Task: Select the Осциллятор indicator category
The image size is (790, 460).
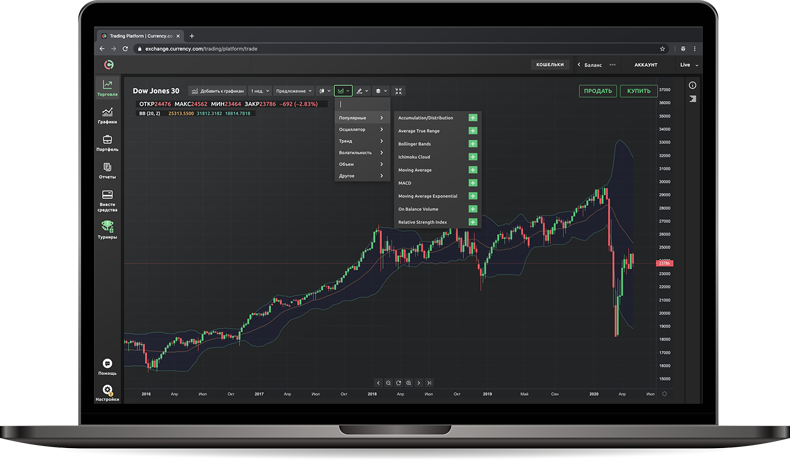Action: [361, 129]
